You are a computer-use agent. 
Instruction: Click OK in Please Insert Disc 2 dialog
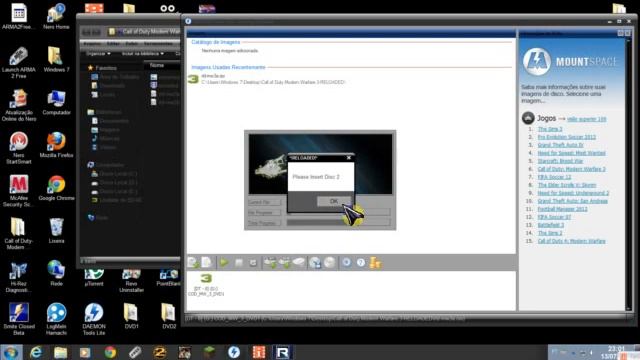[333, 201]
